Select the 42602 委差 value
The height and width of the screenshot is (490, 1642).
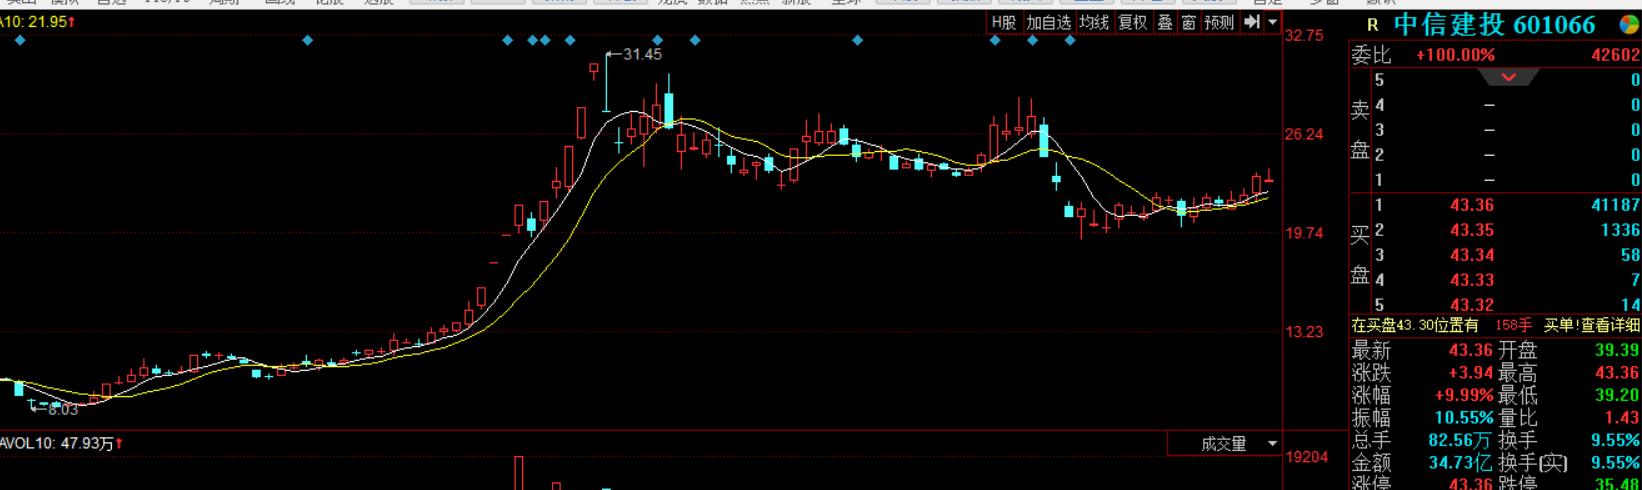1616,55
